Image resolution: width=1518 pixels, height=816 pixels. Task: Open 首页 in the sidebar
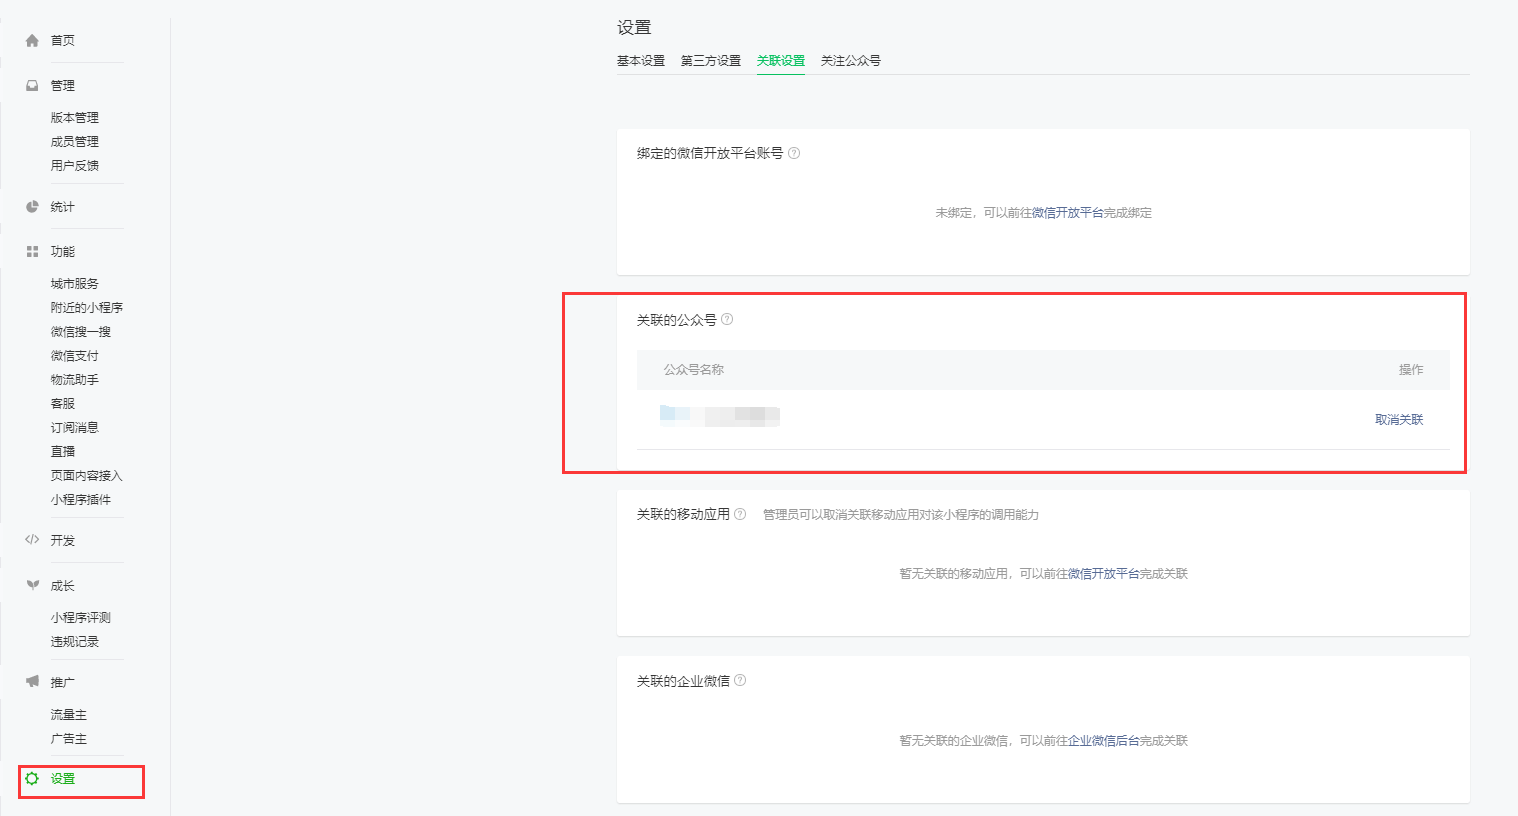coord(63,40)
